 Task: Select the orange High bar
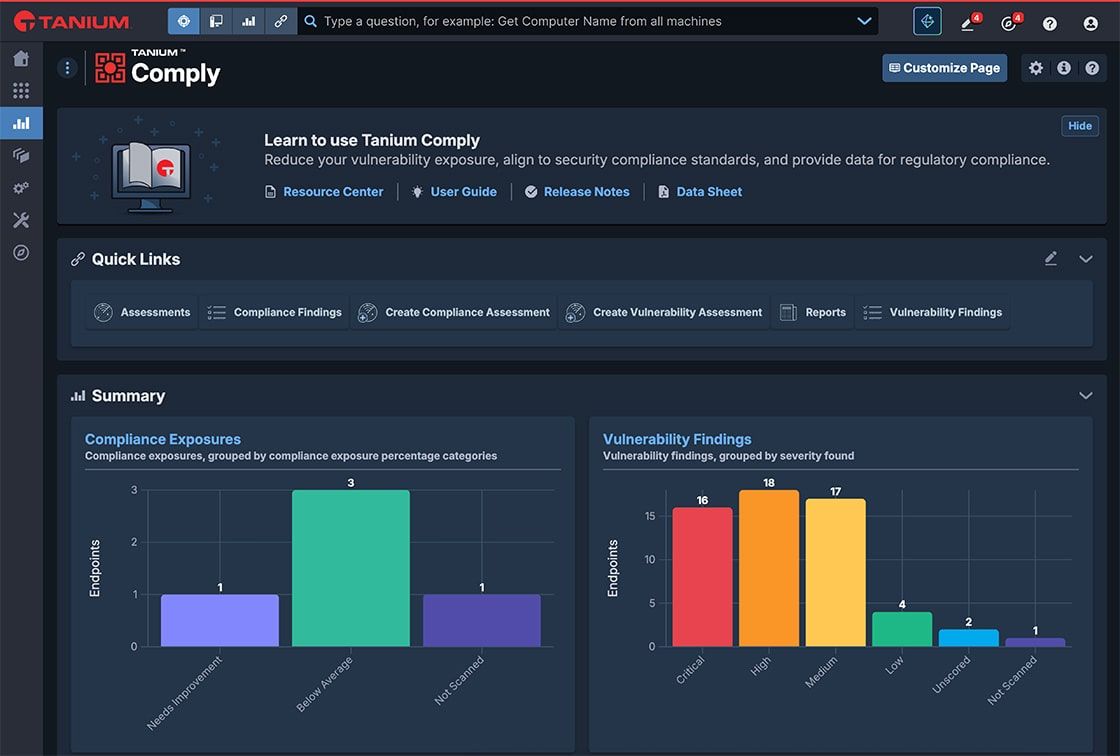click(x=769, y=568)
